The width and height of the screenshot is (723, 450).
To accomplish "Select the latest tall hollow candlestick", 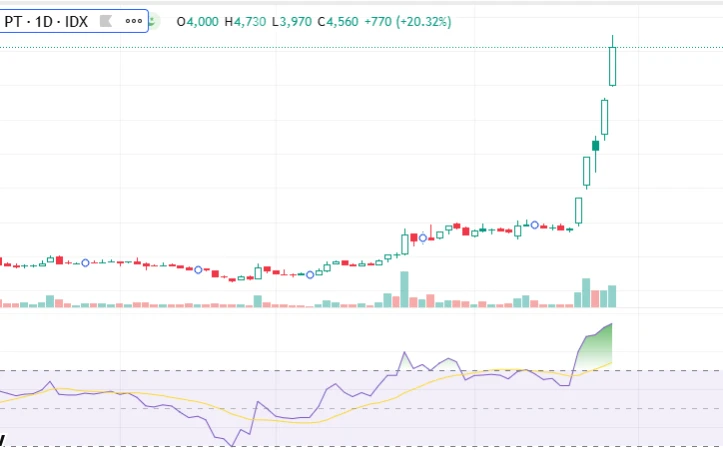I will click(612, 68).
